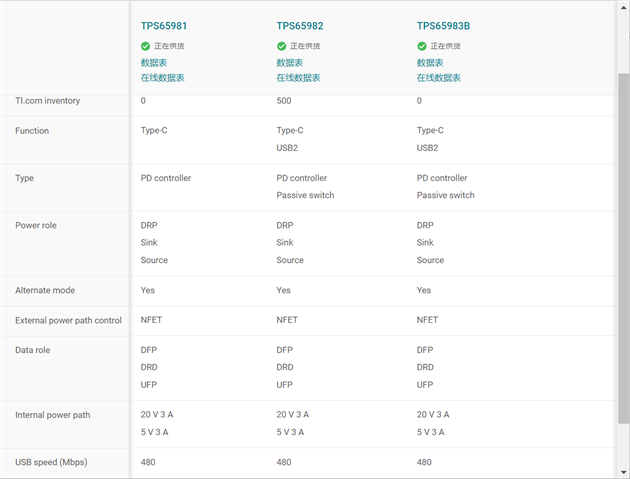Select External power path control label
This screenshot has width=630, height=479.
[x=68, y=320]
